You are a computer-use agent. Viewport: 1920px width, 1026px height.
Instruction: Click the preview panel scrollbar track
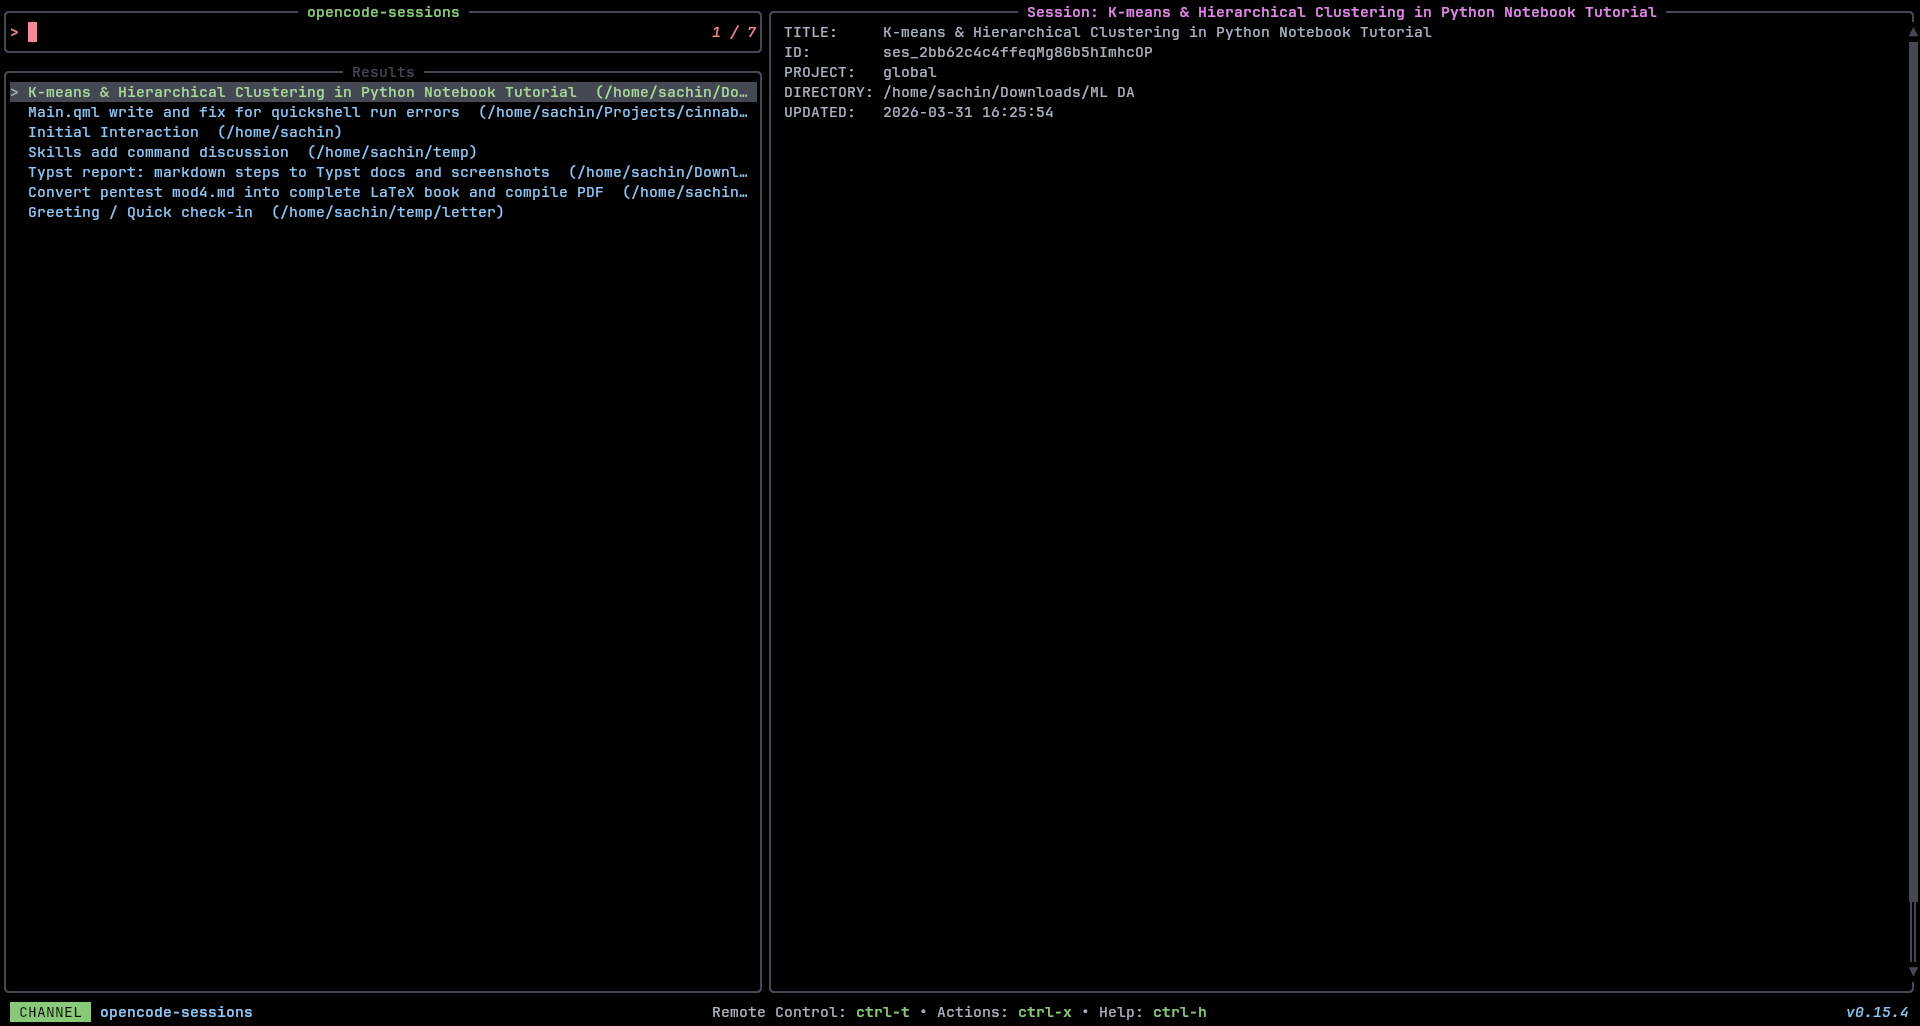pos(1913,500)
